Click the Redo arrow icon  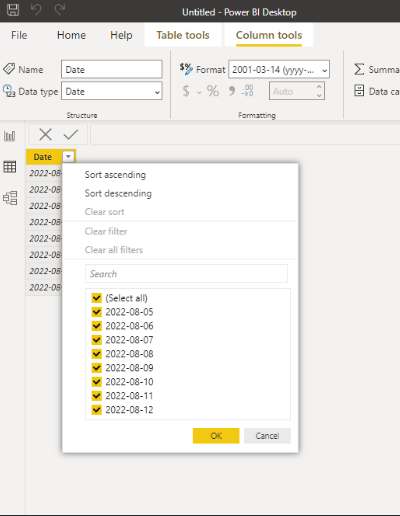(60, 10)
